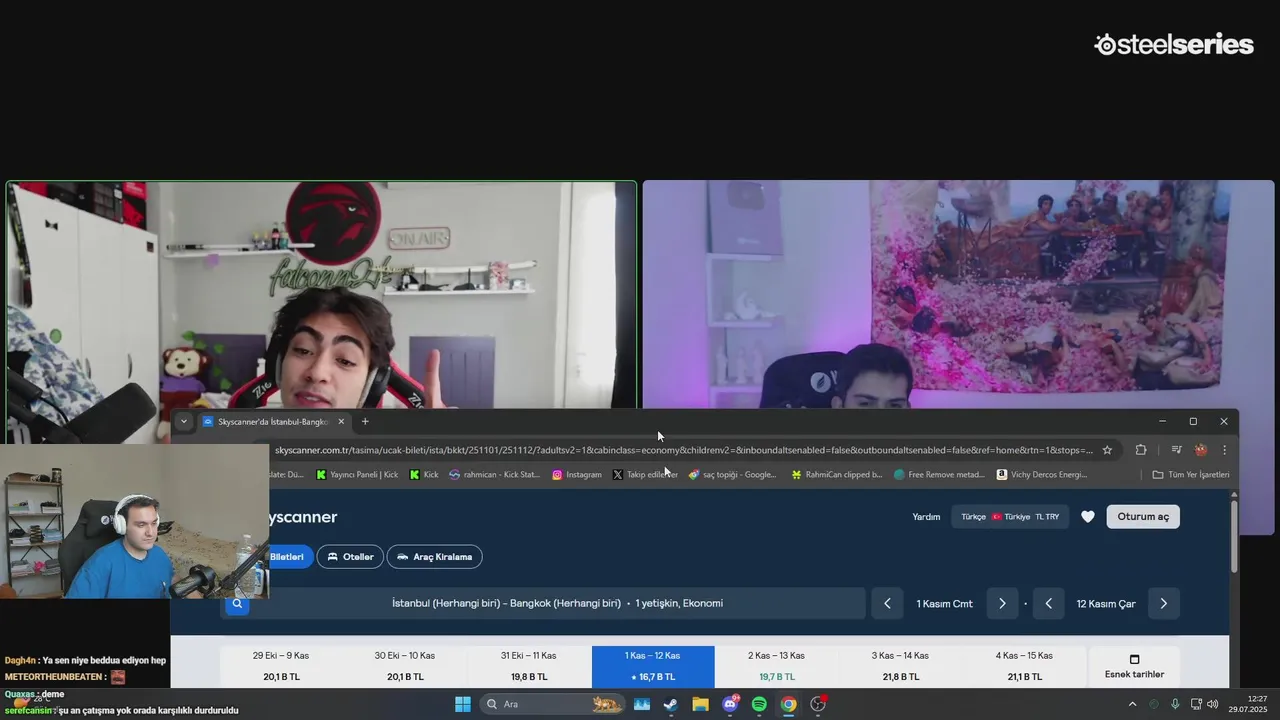Open the Chrome extensions puzzle icon
The width and height of the screenshot is (1280, 720).
tap(1140, 450)
